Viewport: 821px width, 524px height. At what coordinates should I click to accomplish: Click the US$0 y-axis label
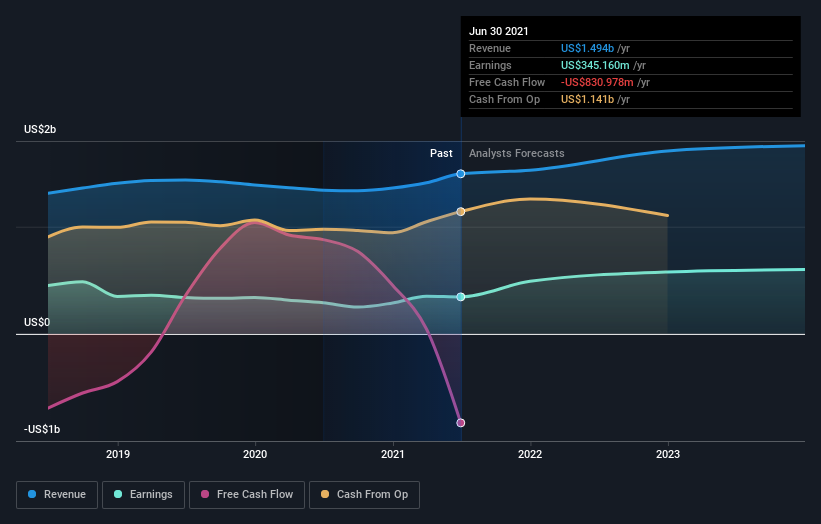click(37, 322)
